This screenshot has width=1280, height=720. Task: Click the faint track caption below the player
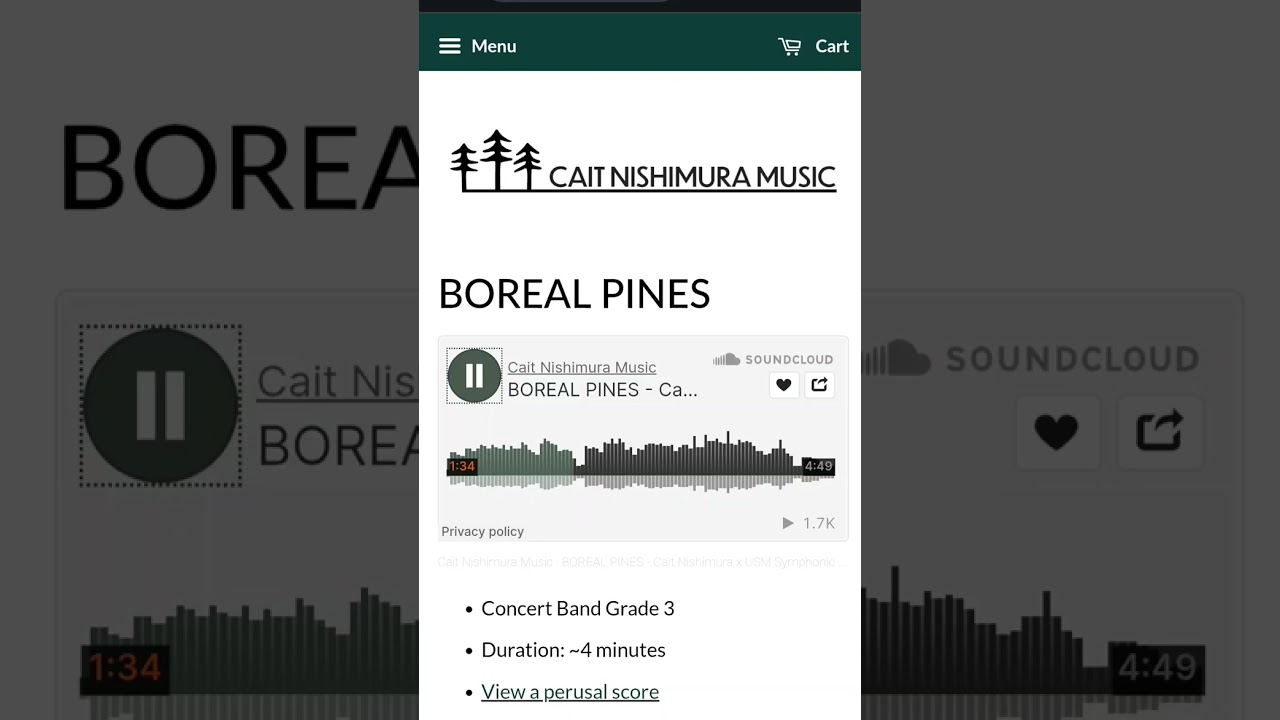click(x=641, y=562)
